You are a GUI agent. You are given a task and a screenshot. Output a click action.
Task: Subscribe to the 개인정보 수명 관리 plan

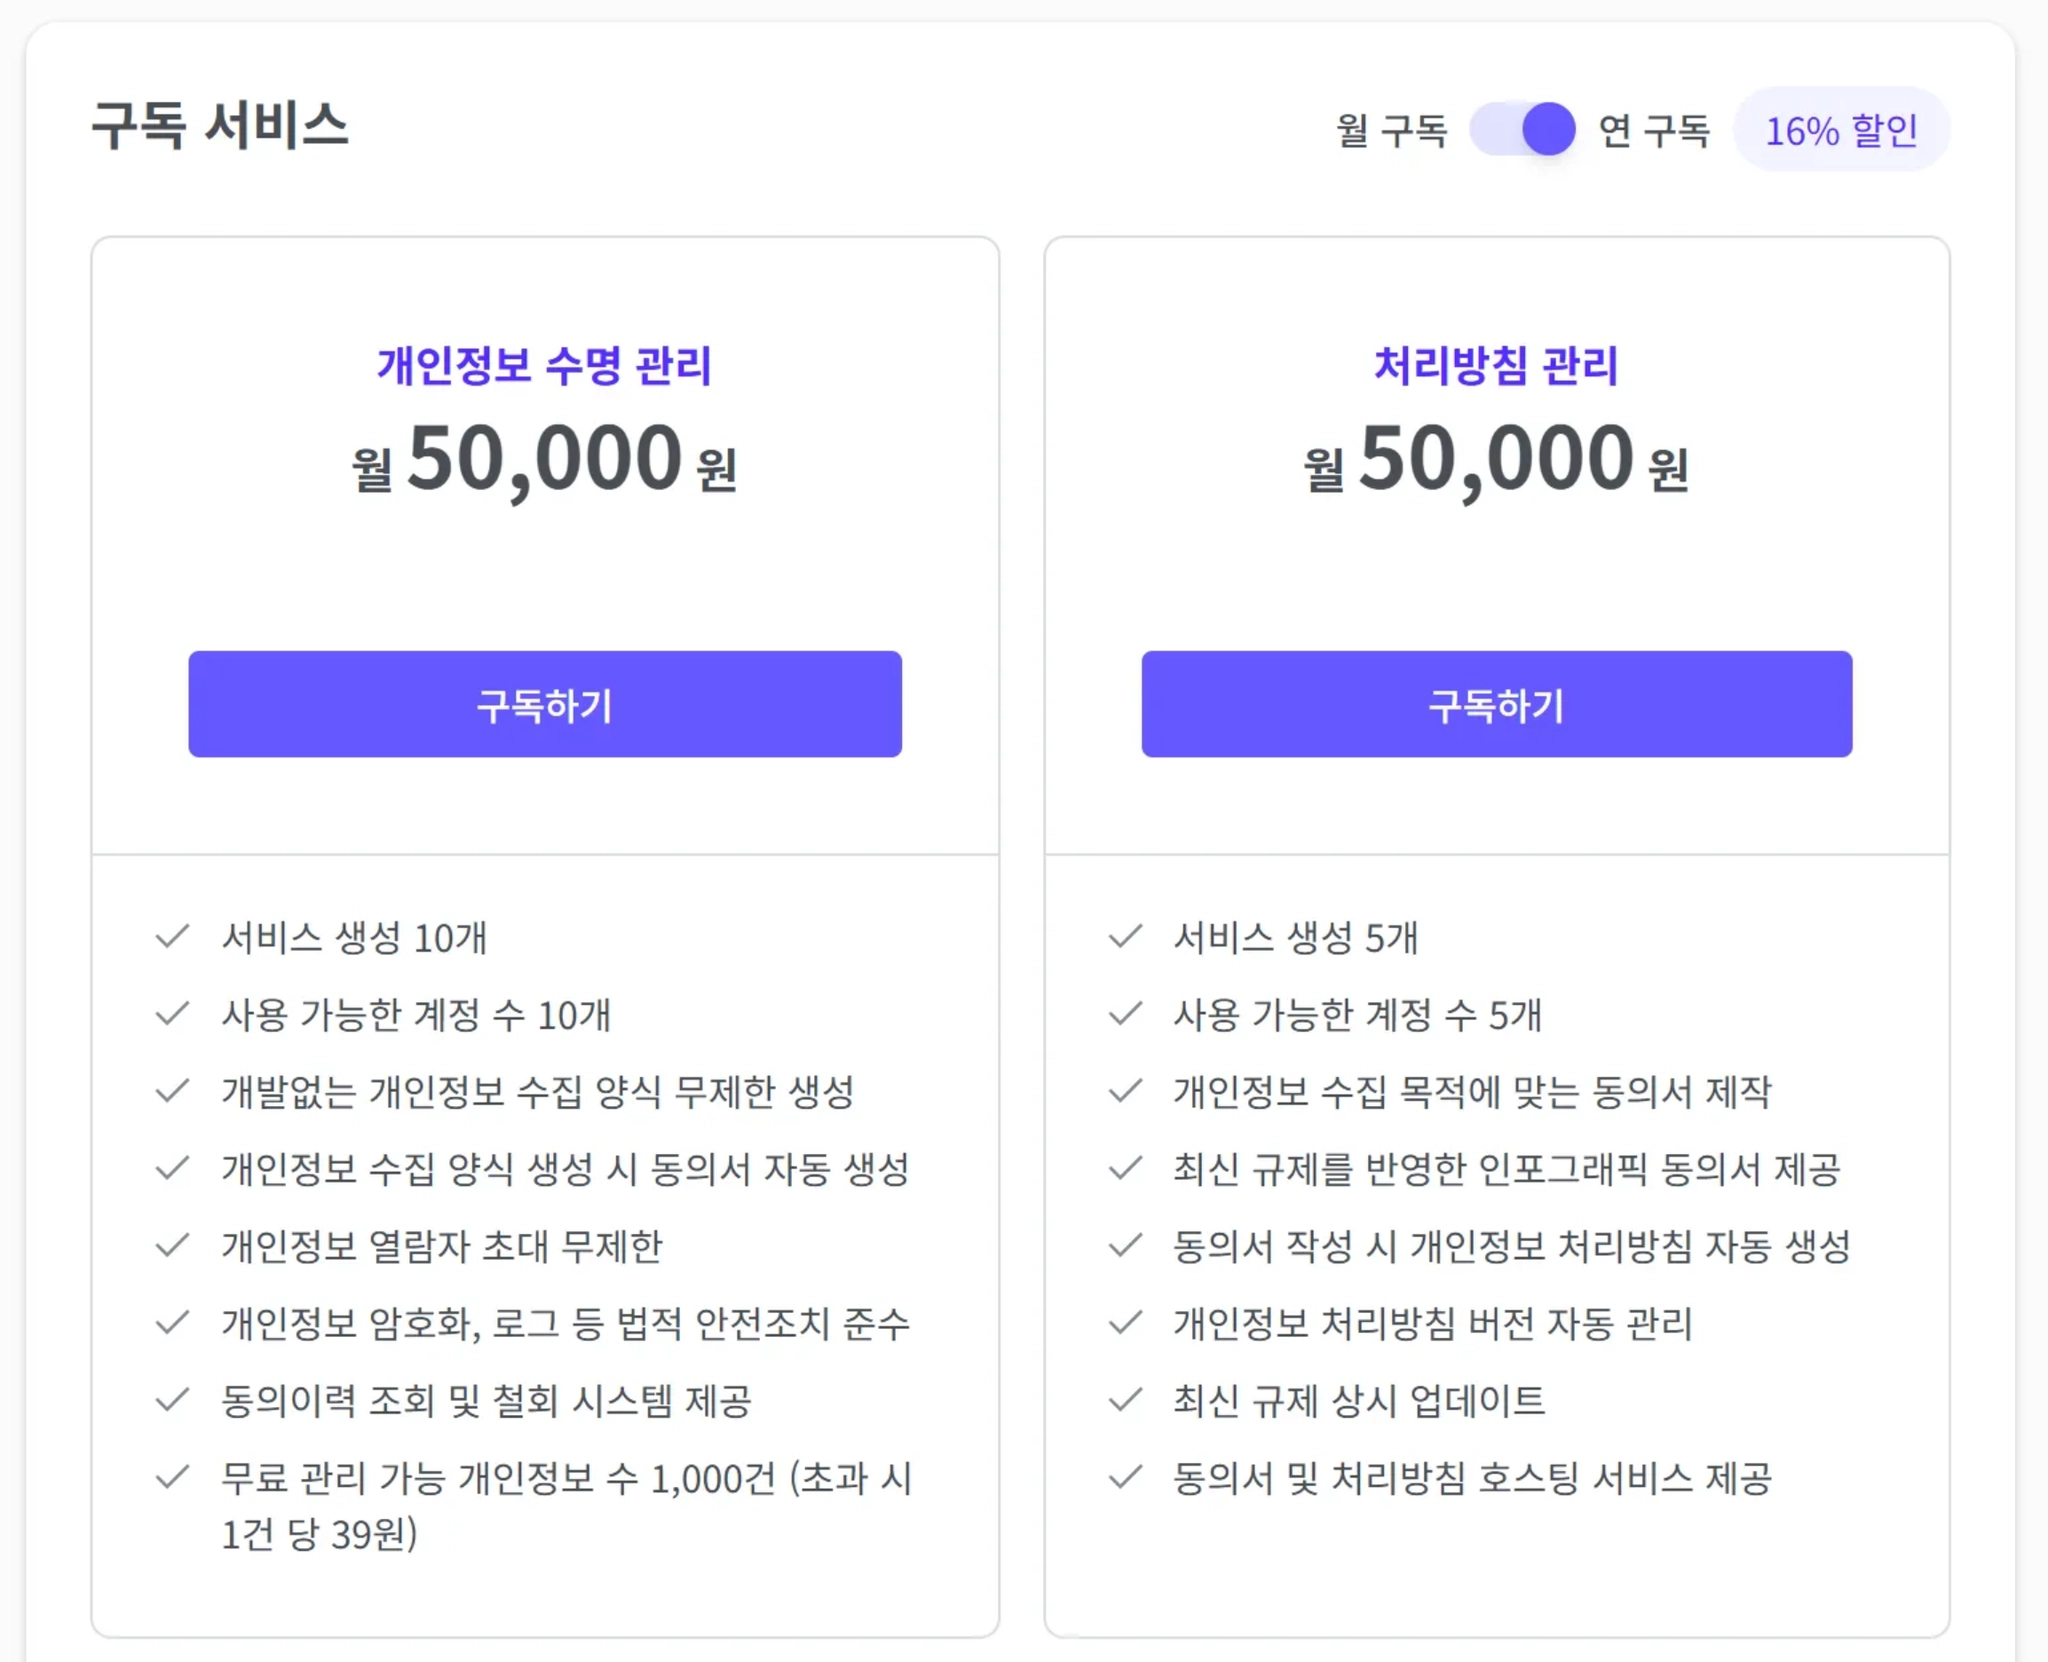[x=545, y=704]
